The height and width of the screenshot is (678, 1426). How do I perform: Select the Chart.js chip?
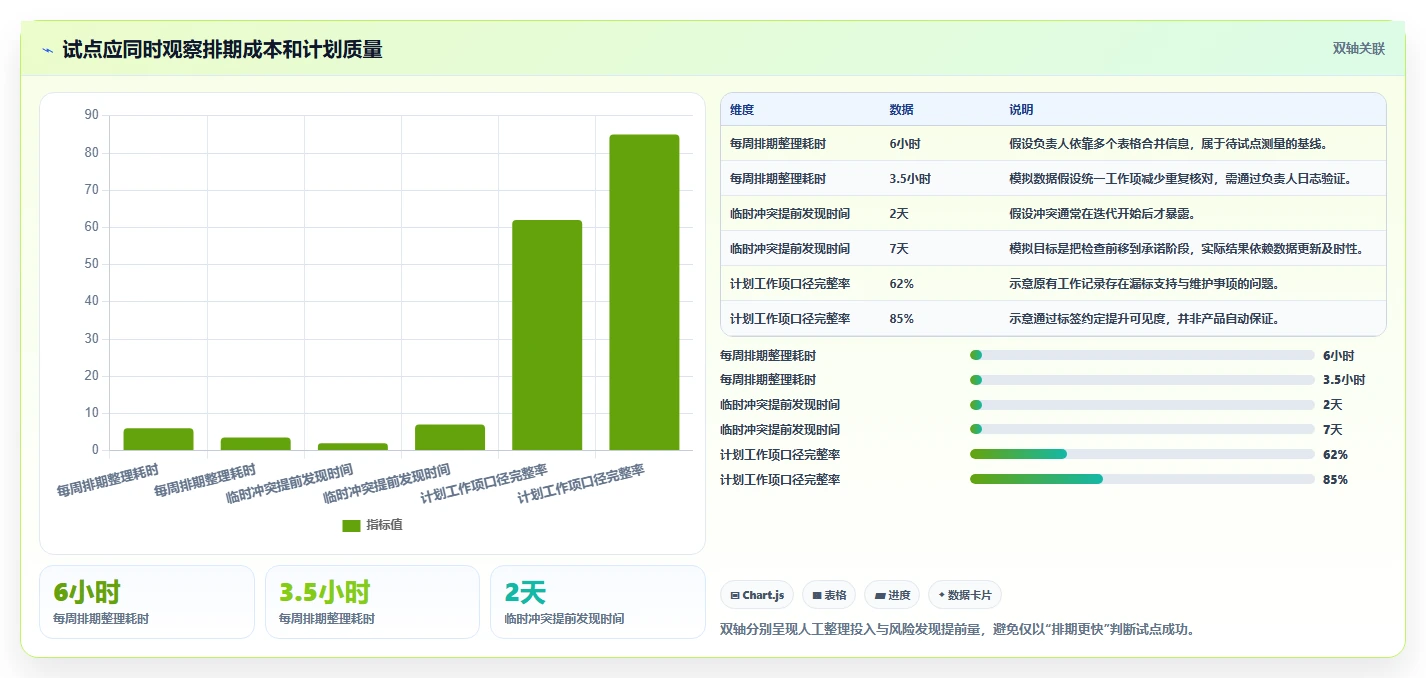(x=757, y=595)
